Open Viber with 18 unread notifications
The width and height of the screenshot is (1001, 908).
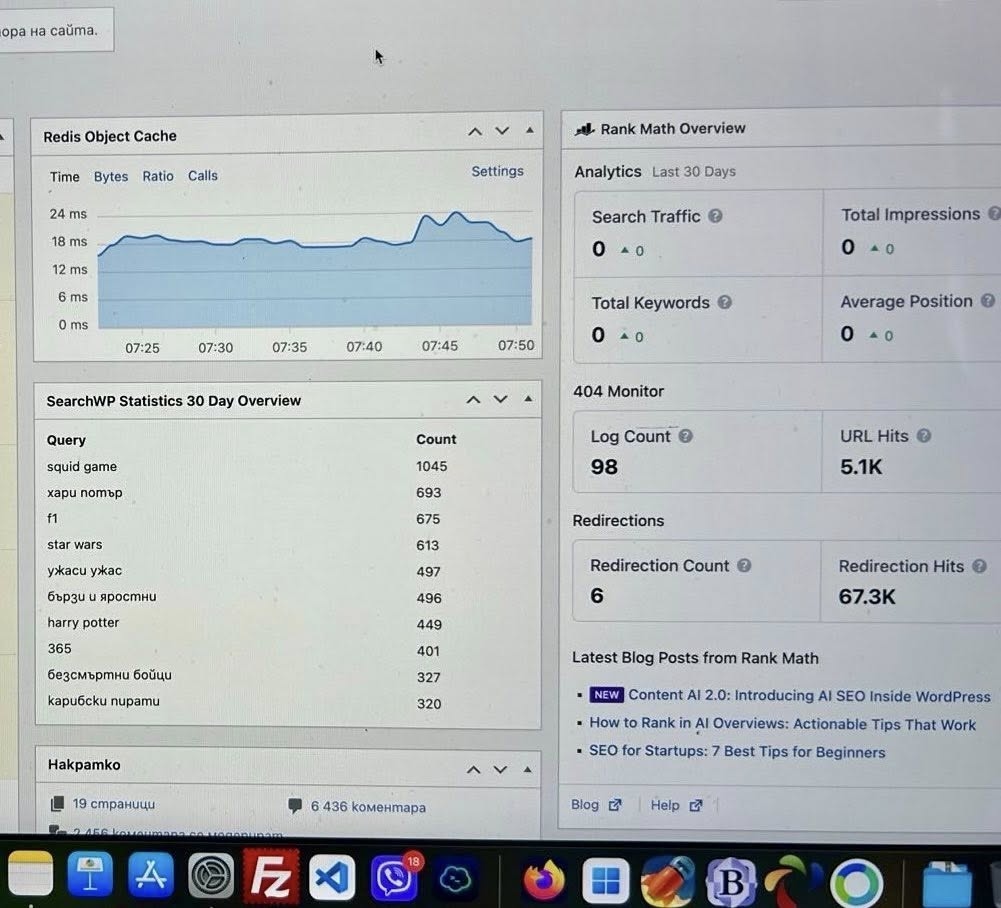point(394,878)
